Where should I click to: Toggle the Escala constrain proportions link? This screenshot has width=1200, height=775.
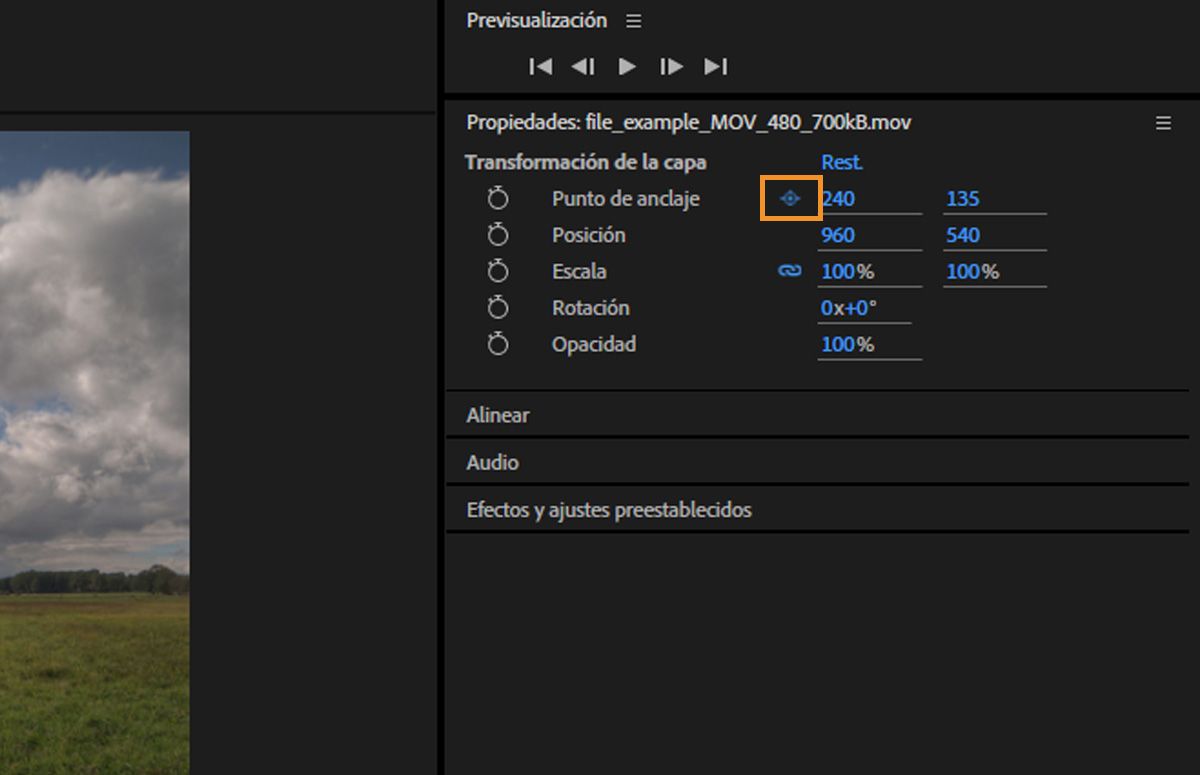790,271
